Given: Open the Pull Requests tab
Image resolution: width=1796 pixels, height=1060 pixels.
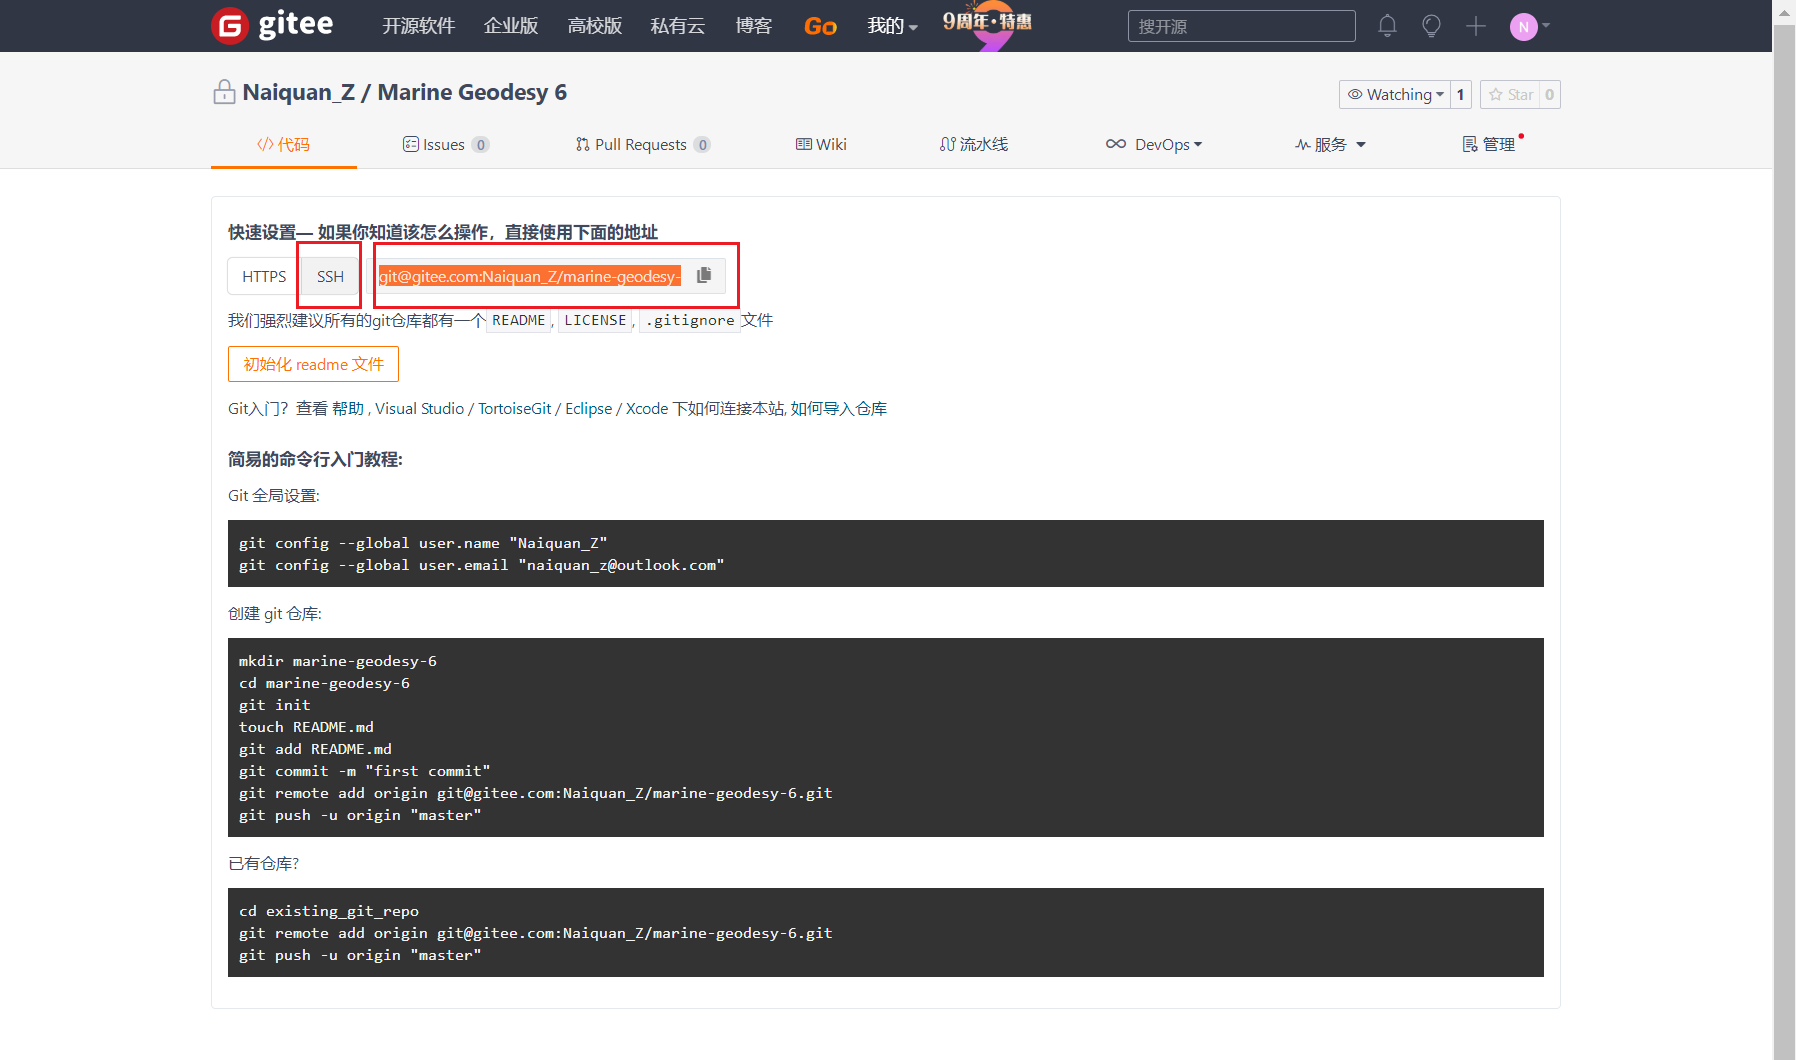Looking at the screenshot, I should [642, 144].
